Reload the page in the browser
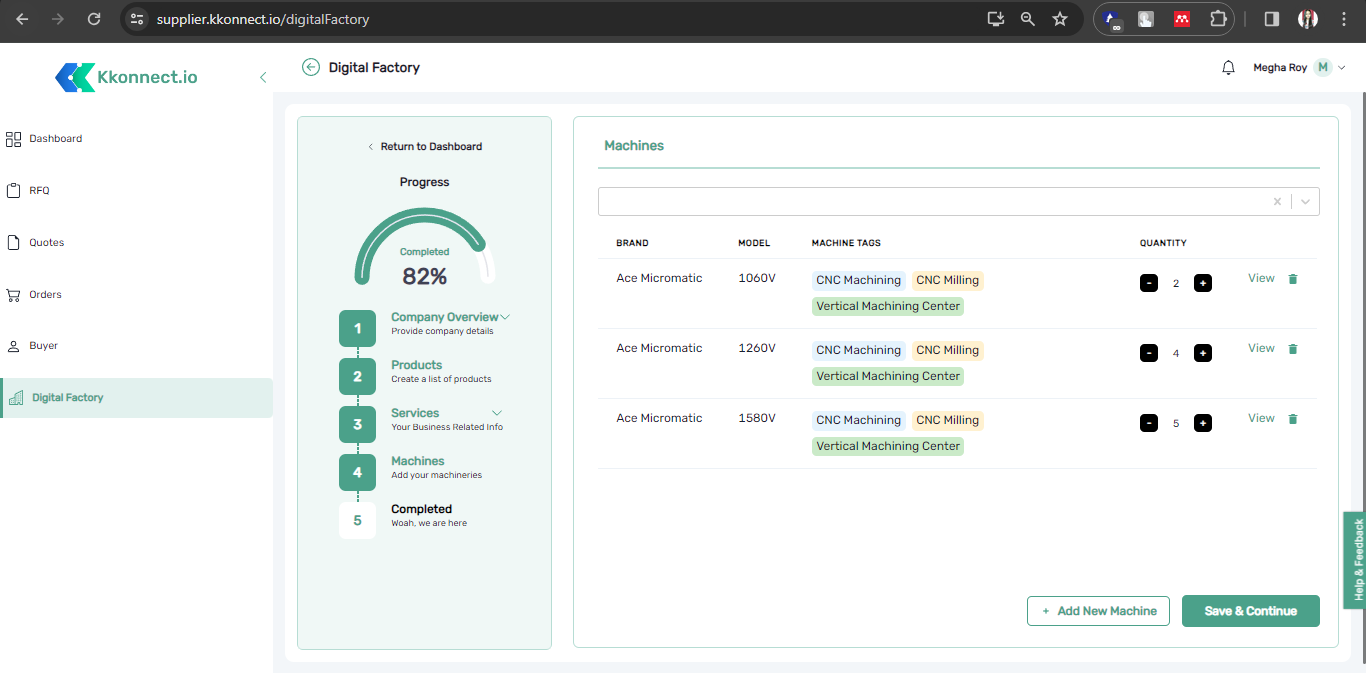 tap(94, 19)
